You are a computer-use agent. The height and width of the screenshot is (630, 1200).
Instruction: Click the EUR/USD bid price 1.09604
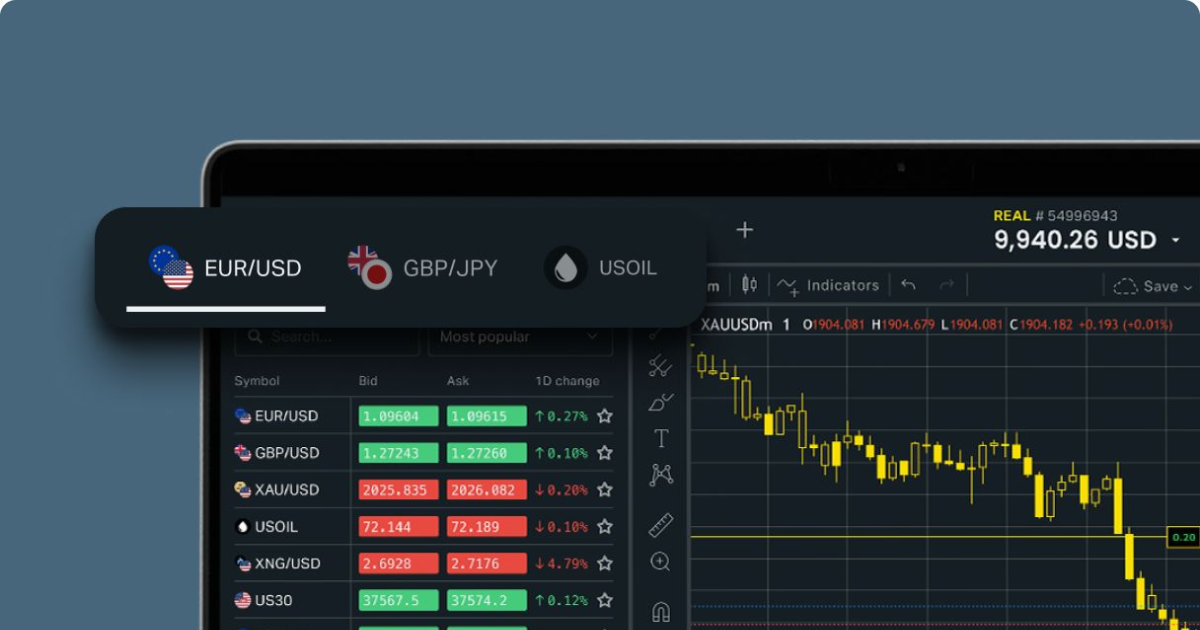point(398,416)
